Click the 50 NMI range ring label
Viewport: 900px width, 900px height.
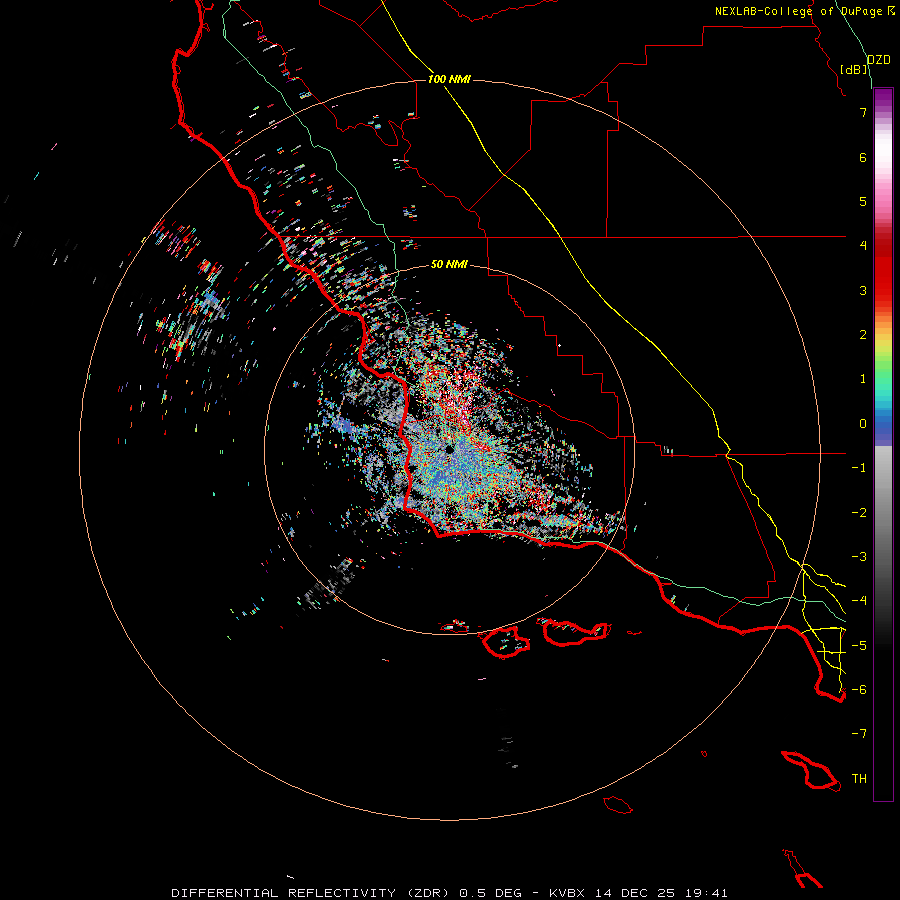pos(449,264)
